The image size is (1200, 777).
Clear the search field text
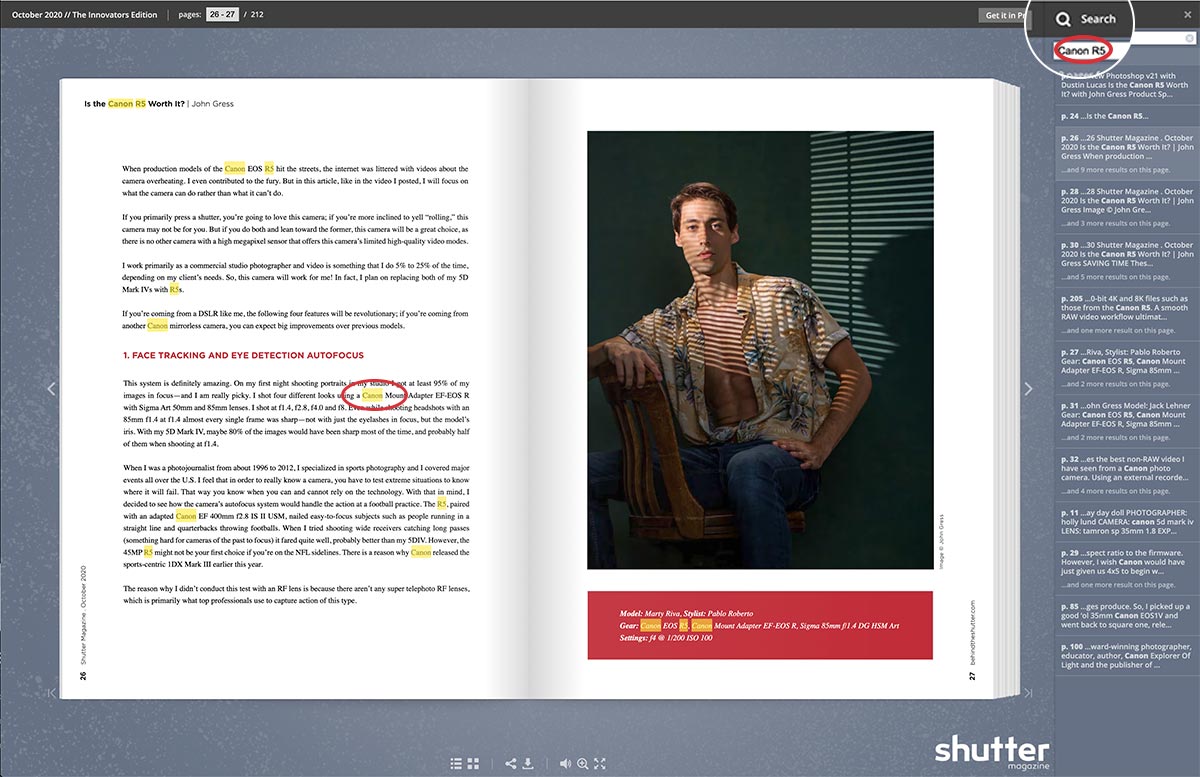point(1189,39)
